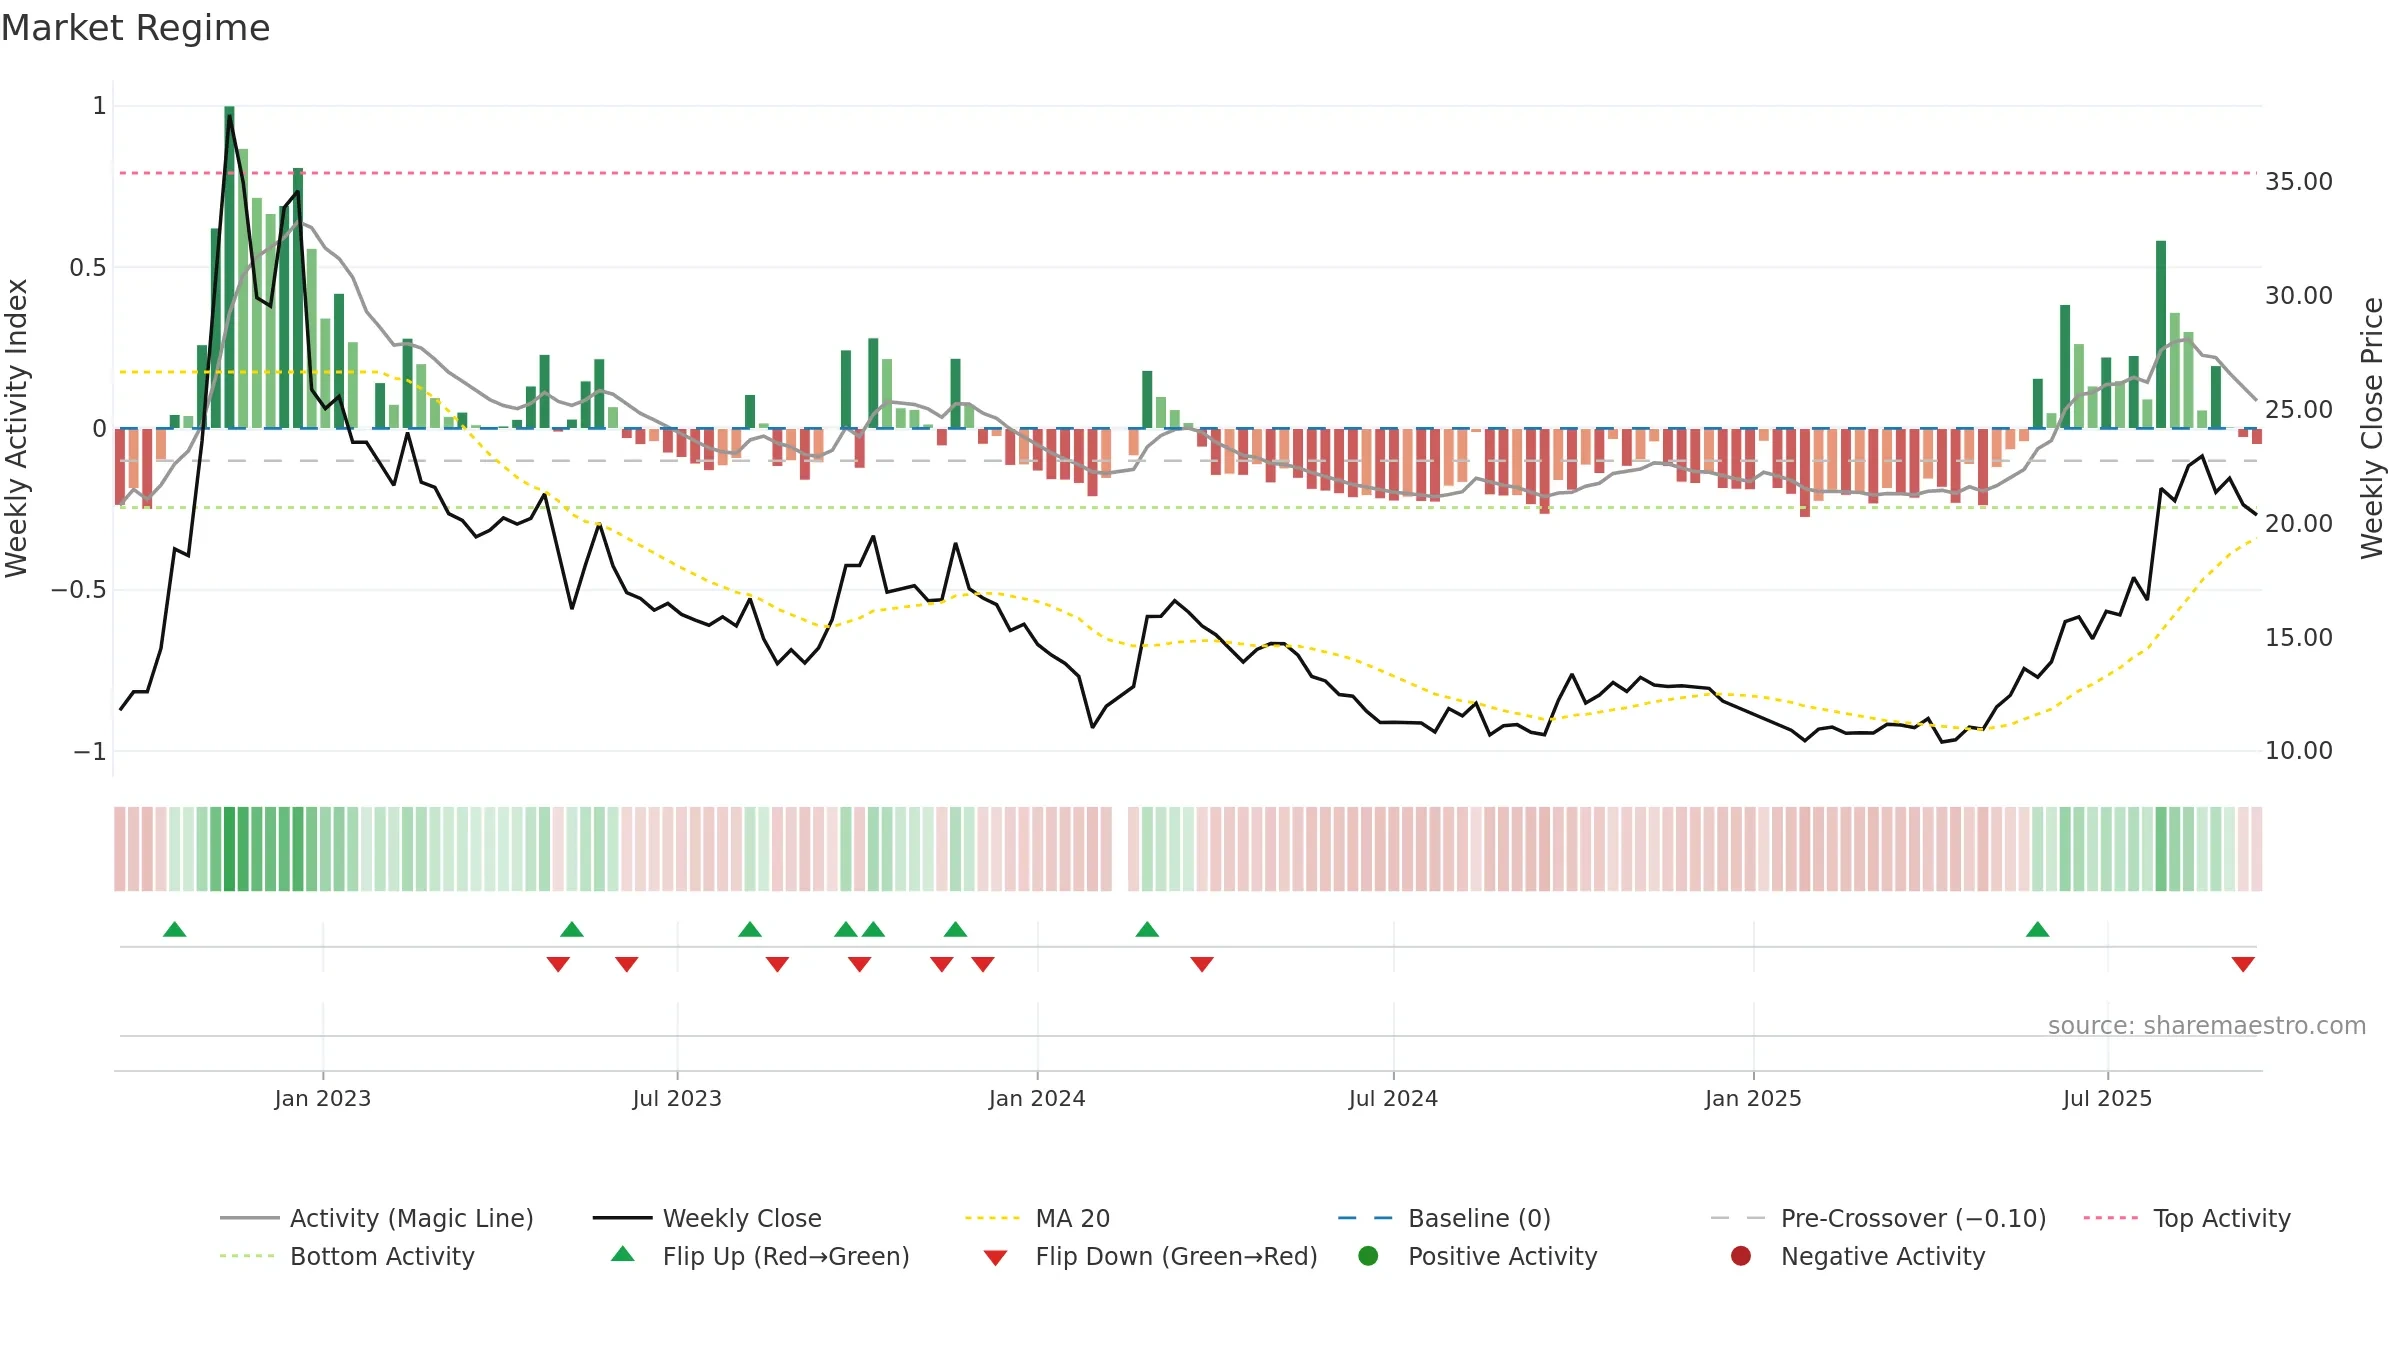Click the Jul 2025 x-axis label
The height and width of the screenshot is (1350, 2400).
coord(2107,1098)
